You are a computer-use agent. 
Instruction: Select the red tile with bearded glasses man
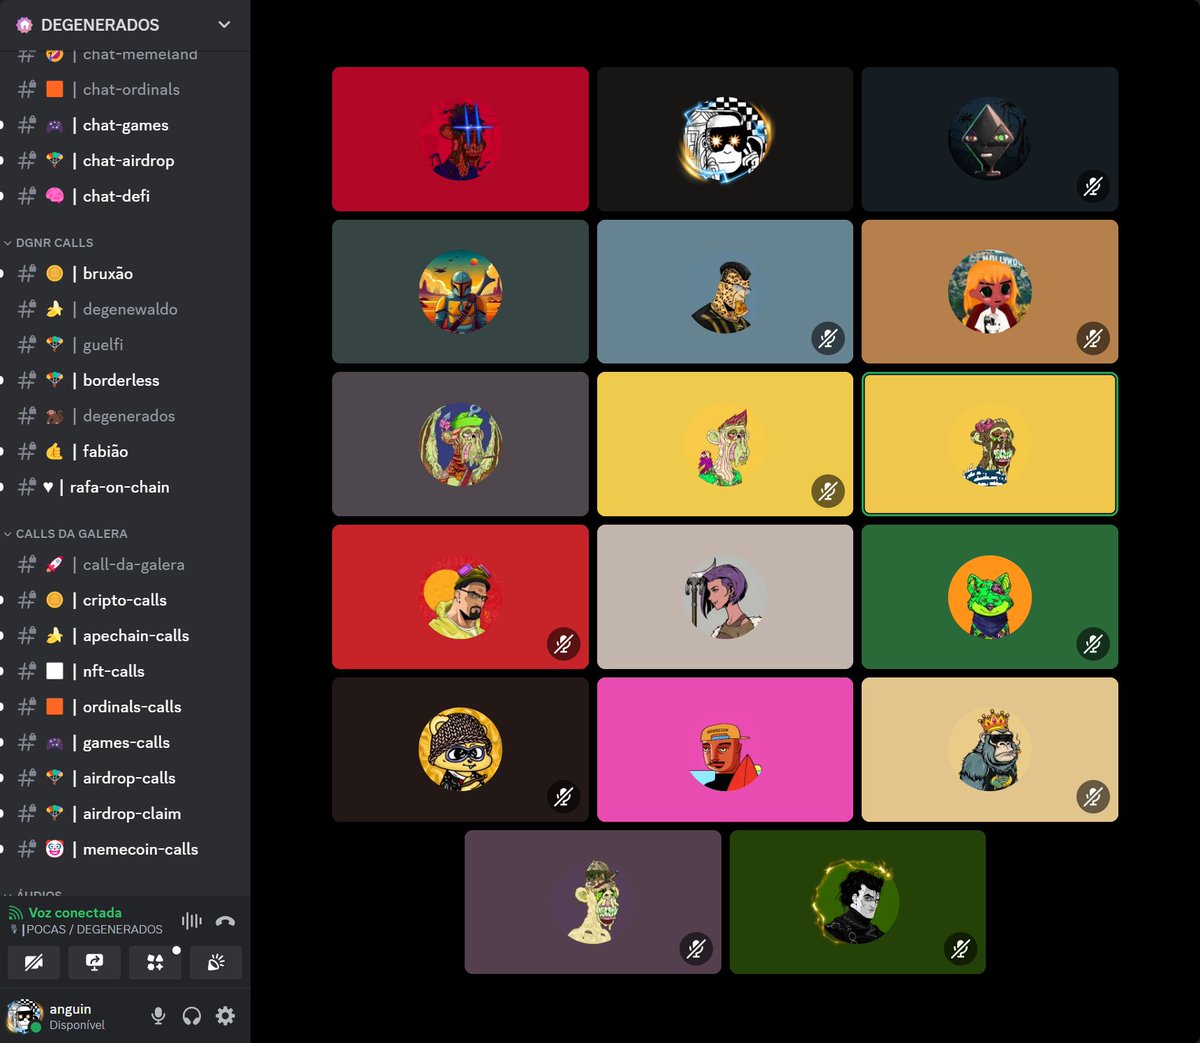(460, 597)
